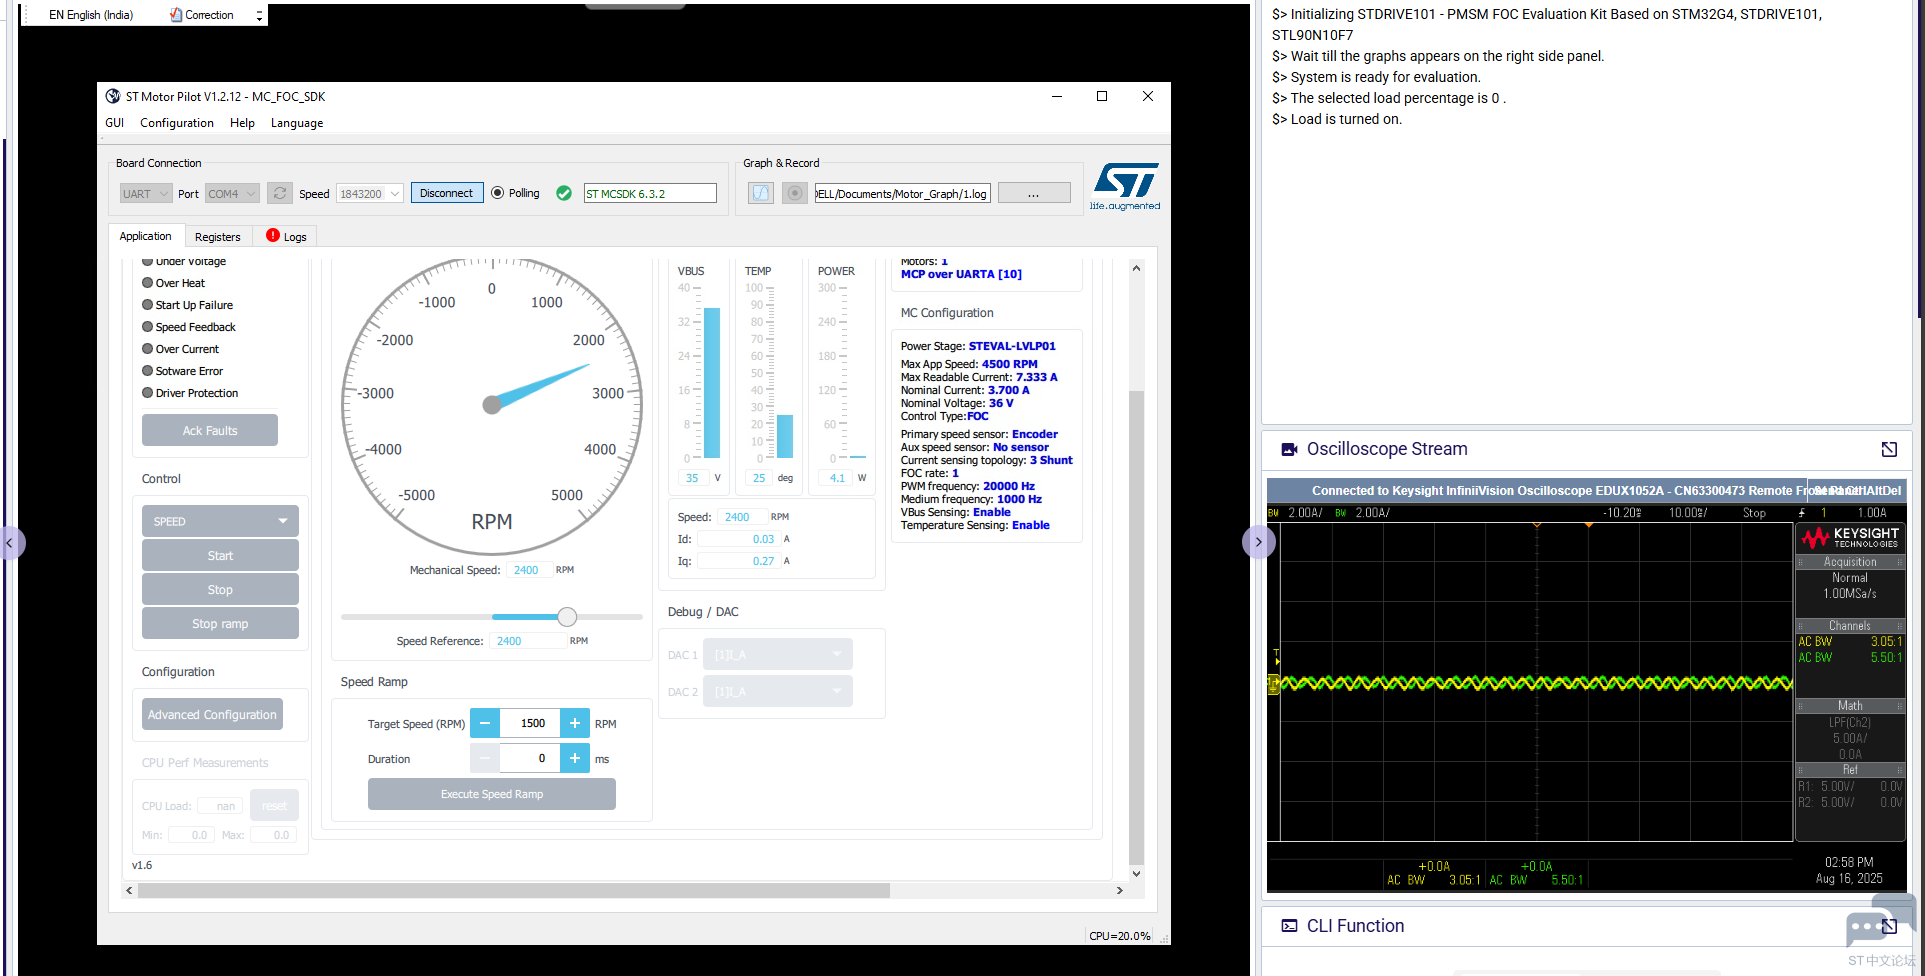Switch to the Registers tab
Image resolution: width=1925 pixels, height=976 pixels.
[x=217, y=237]
